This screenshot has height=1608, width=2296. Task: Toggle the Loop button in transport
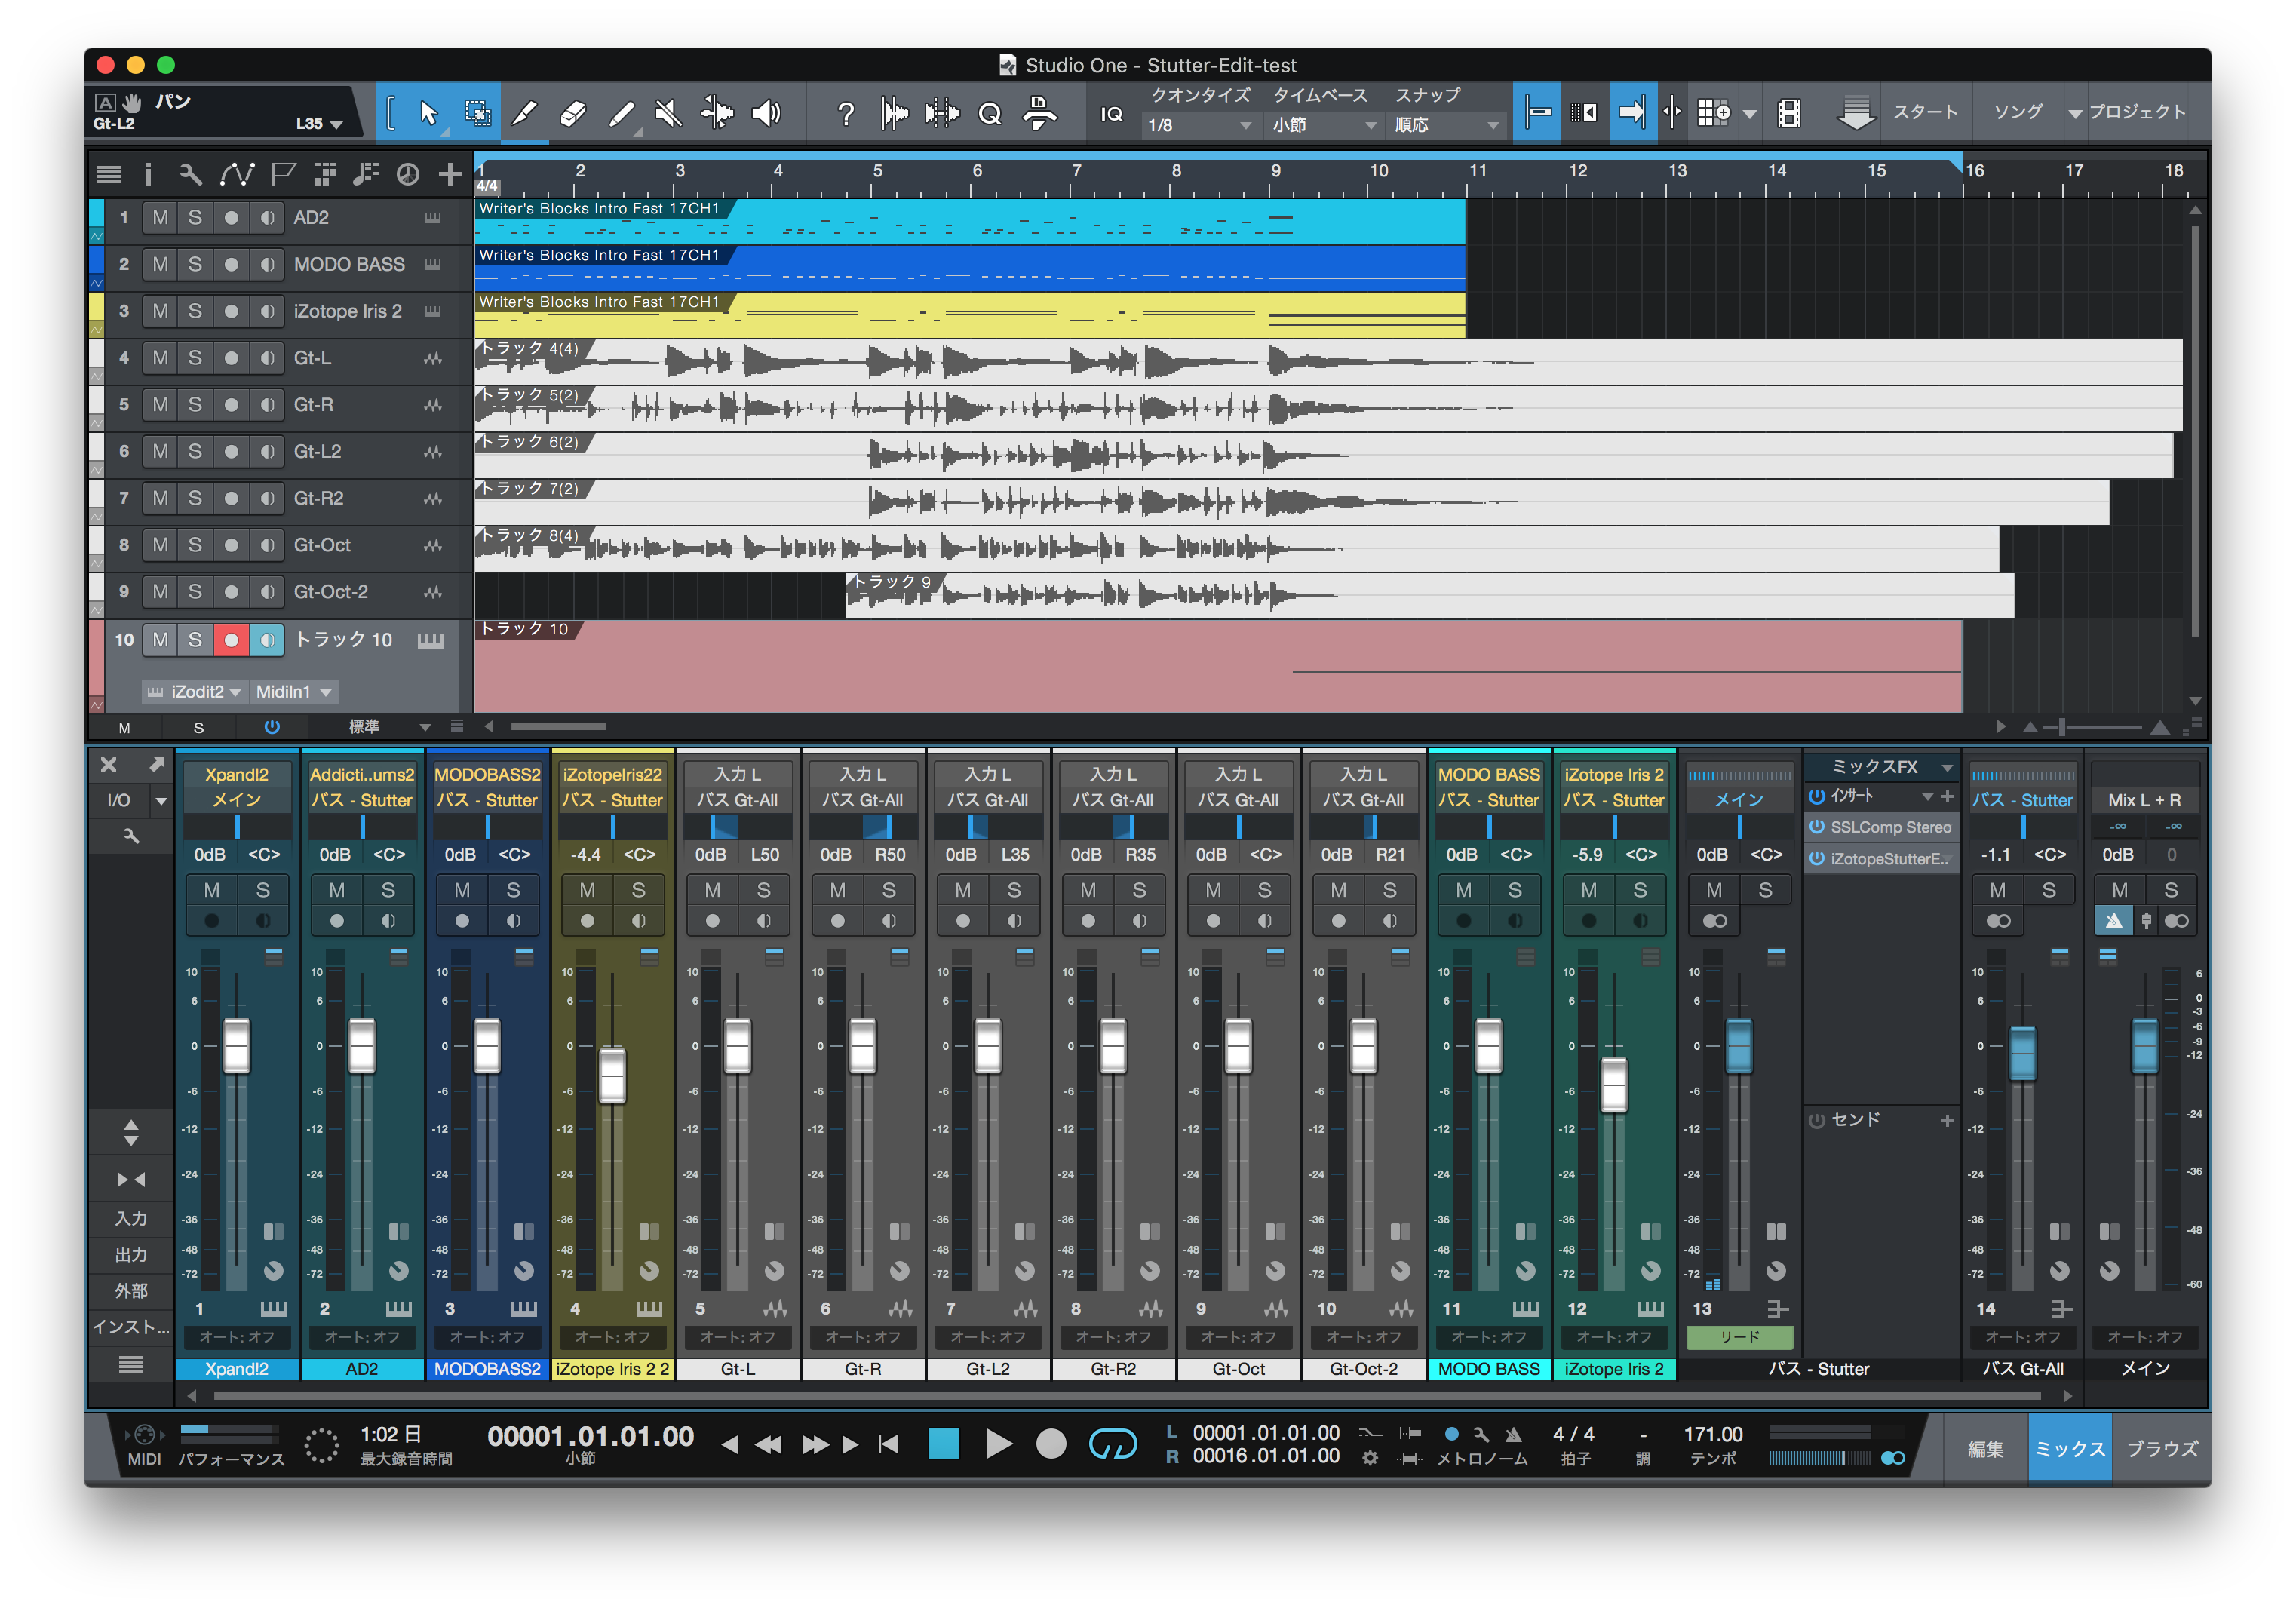(x=1113, y=1443)
